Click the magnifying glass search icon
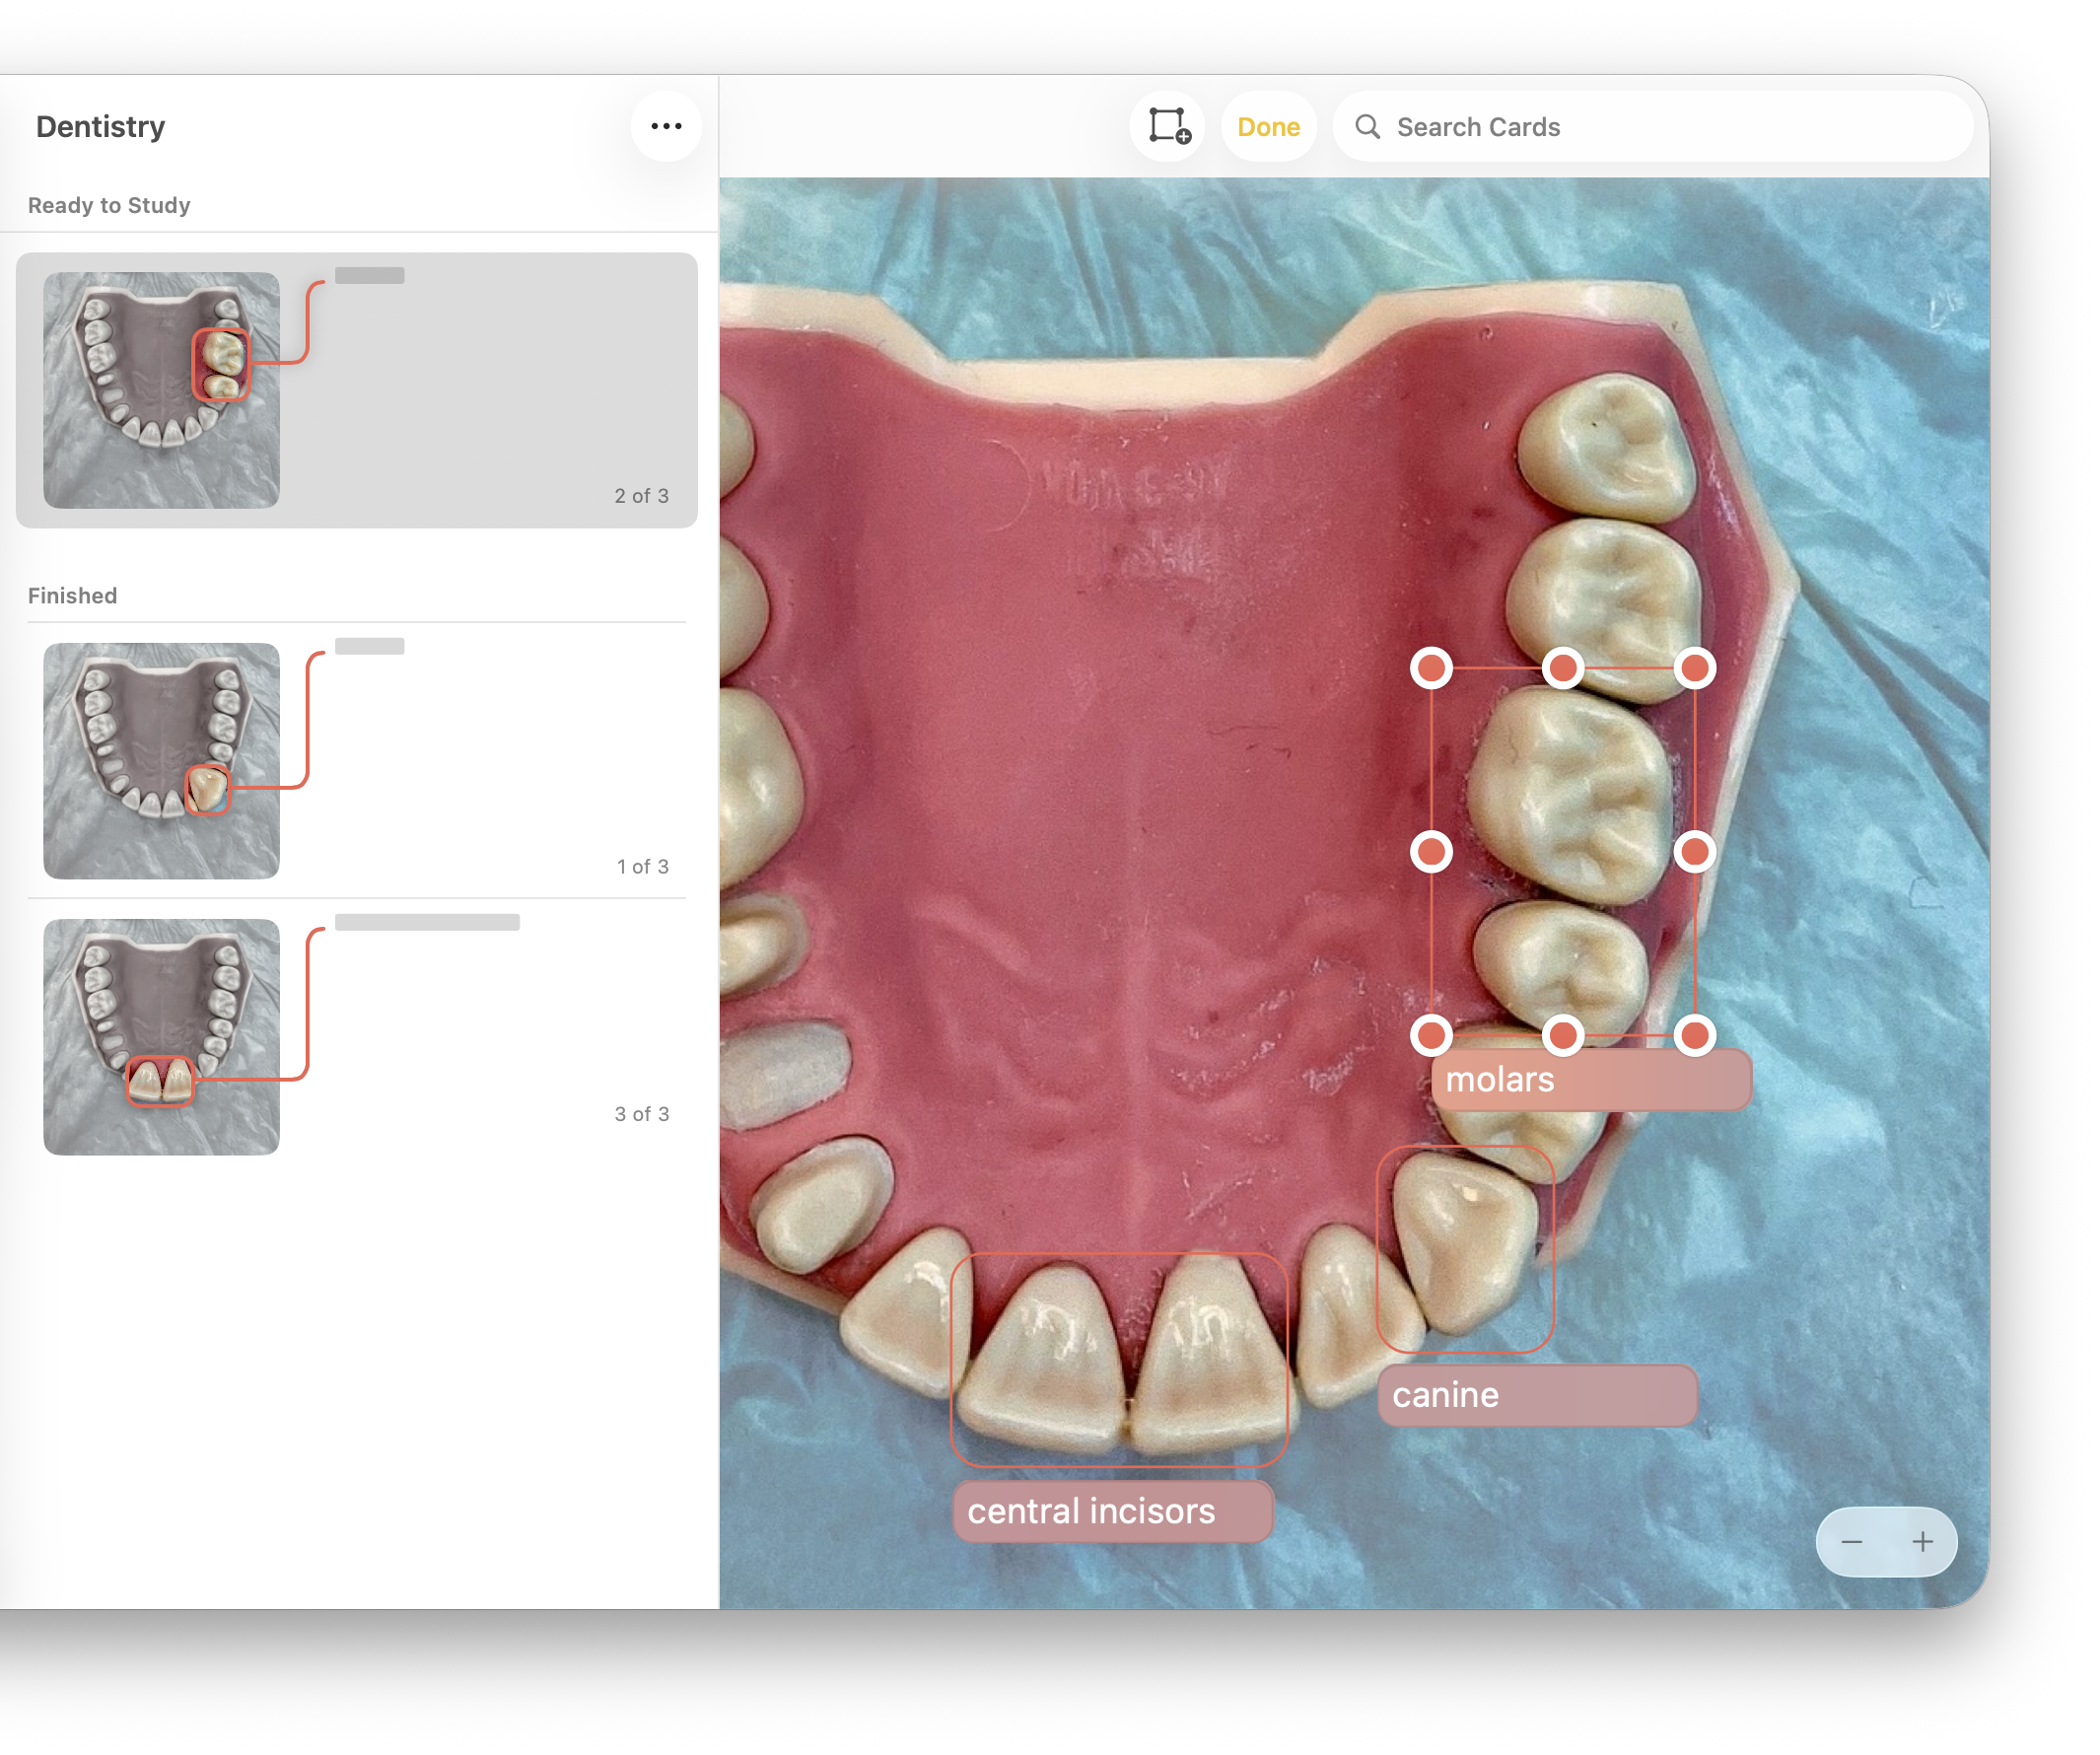 click(1367, 127)
